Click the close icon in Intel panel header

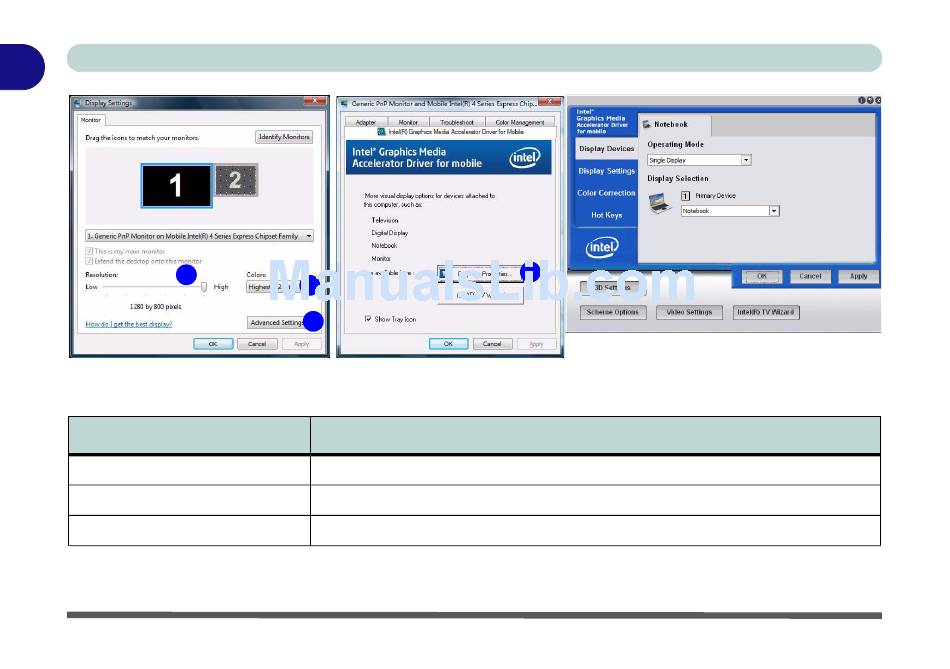(878, 101)
